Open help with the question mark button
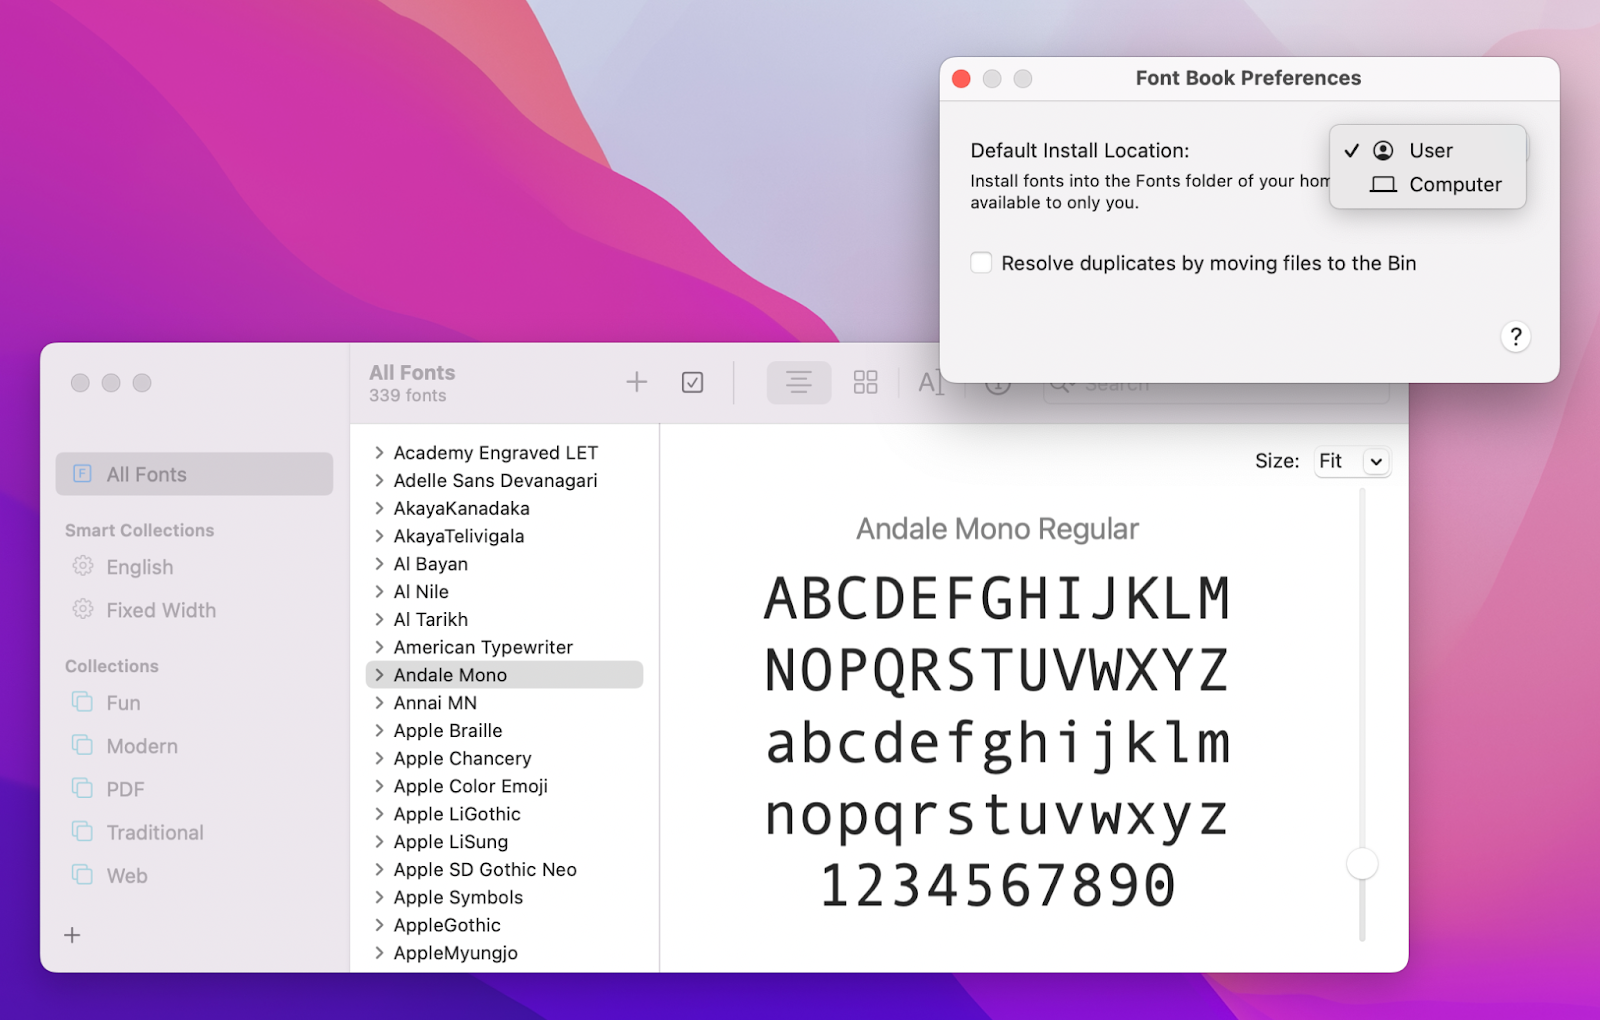Viewport: 1600px width, 1020px height. pyautogui.click(x=1516, y=337)
